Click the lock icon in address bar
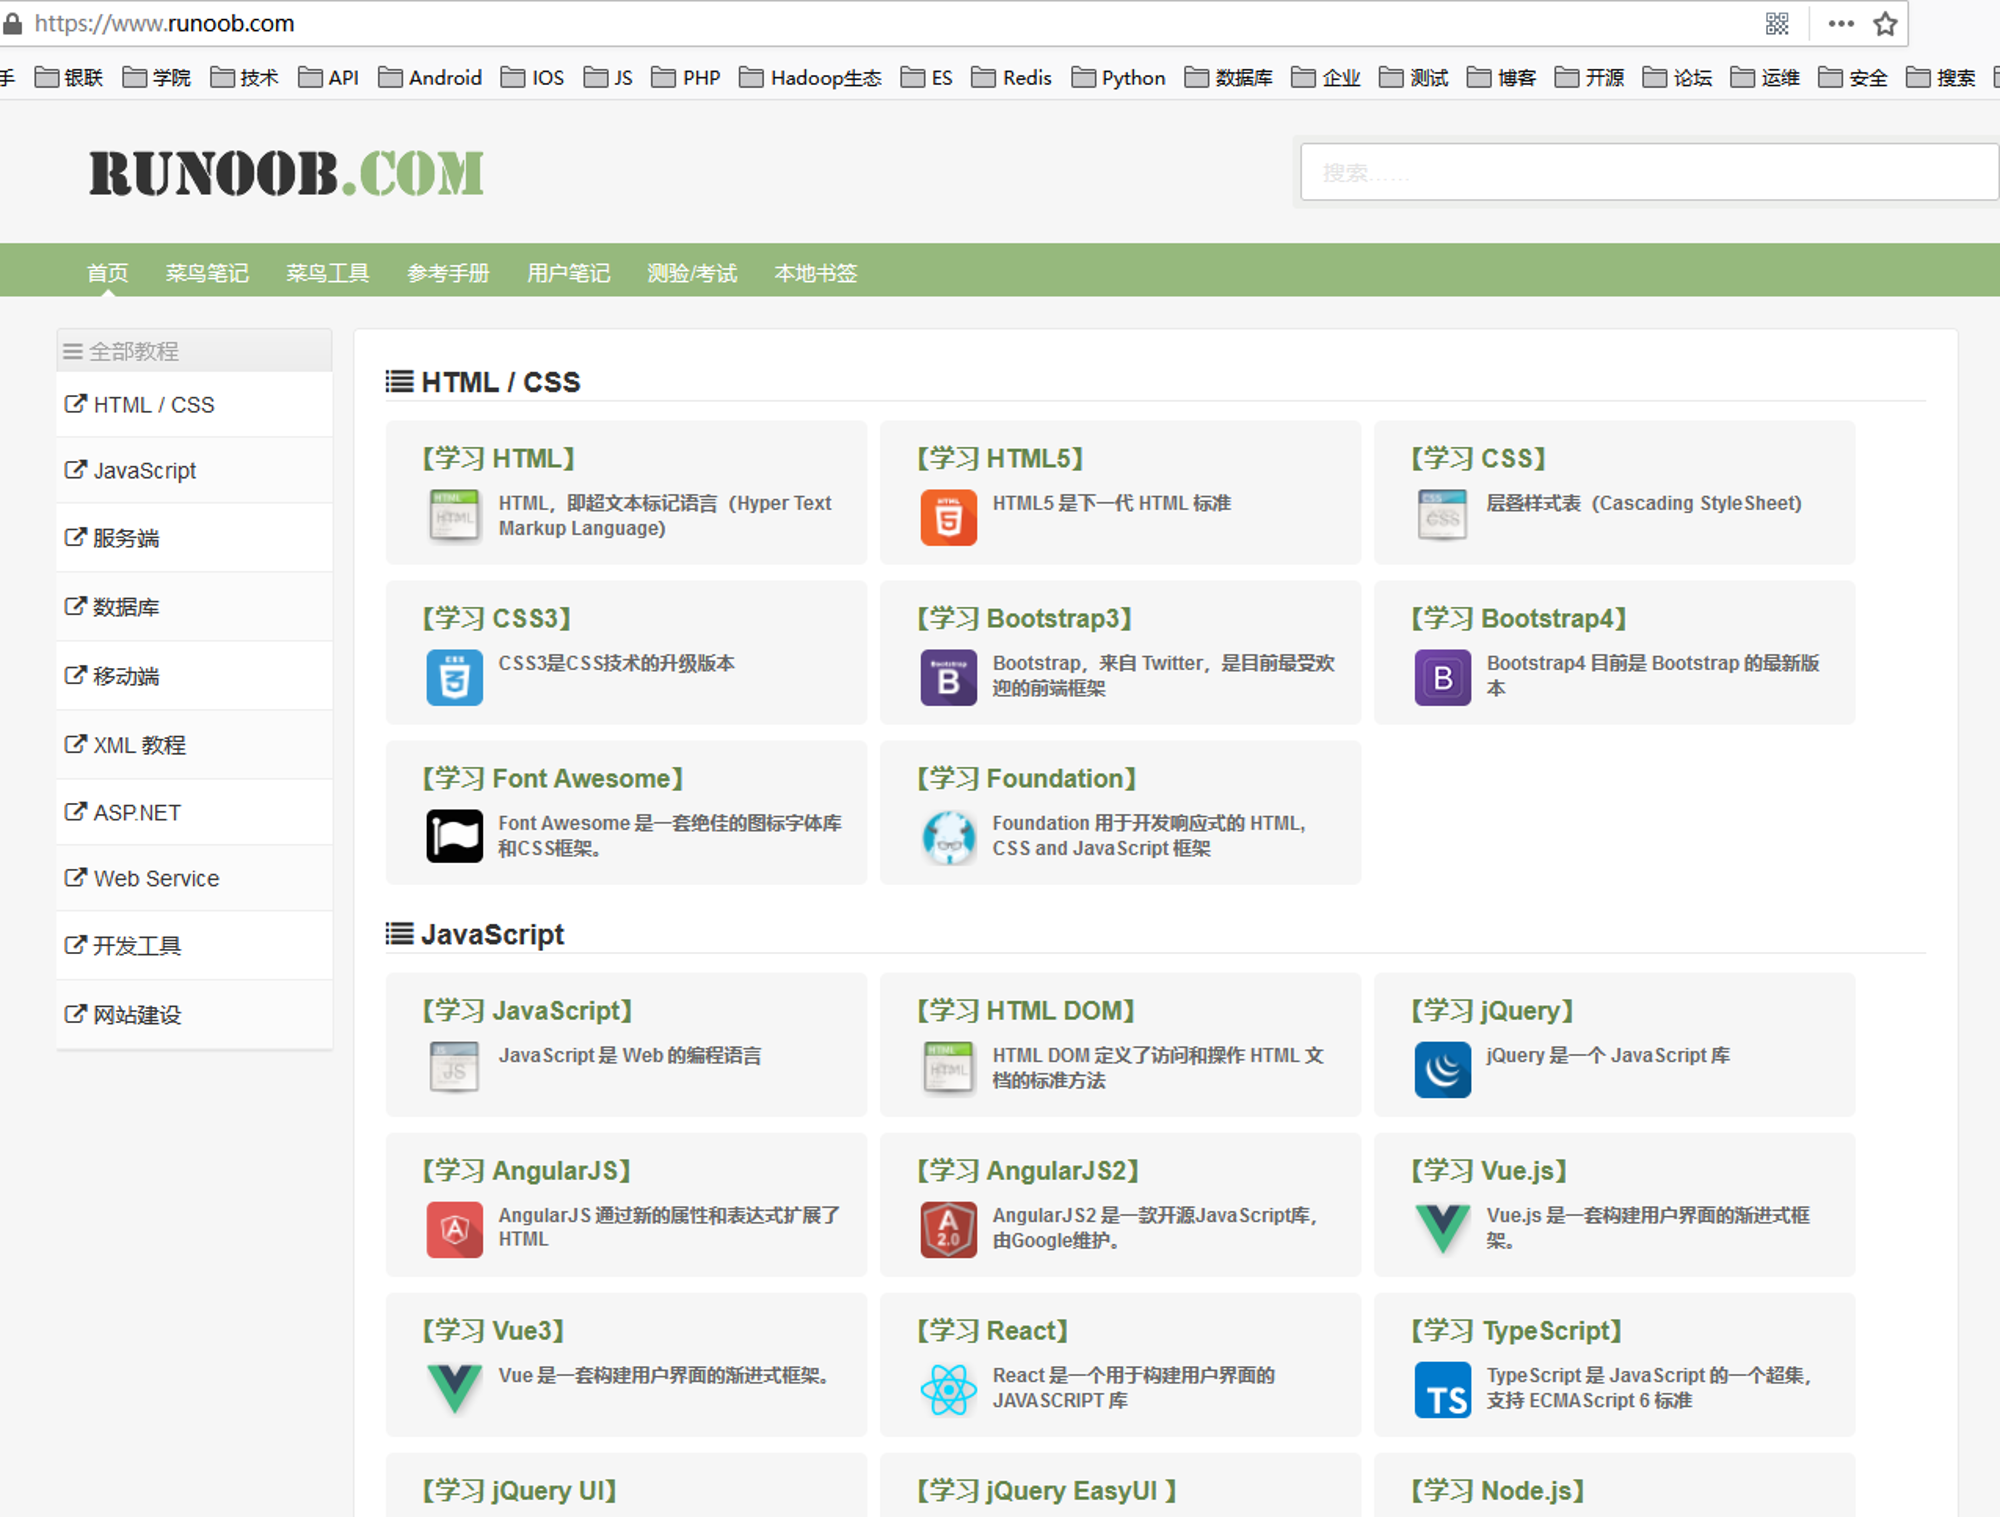The image size is (2000, 1517). click(12, 23)
